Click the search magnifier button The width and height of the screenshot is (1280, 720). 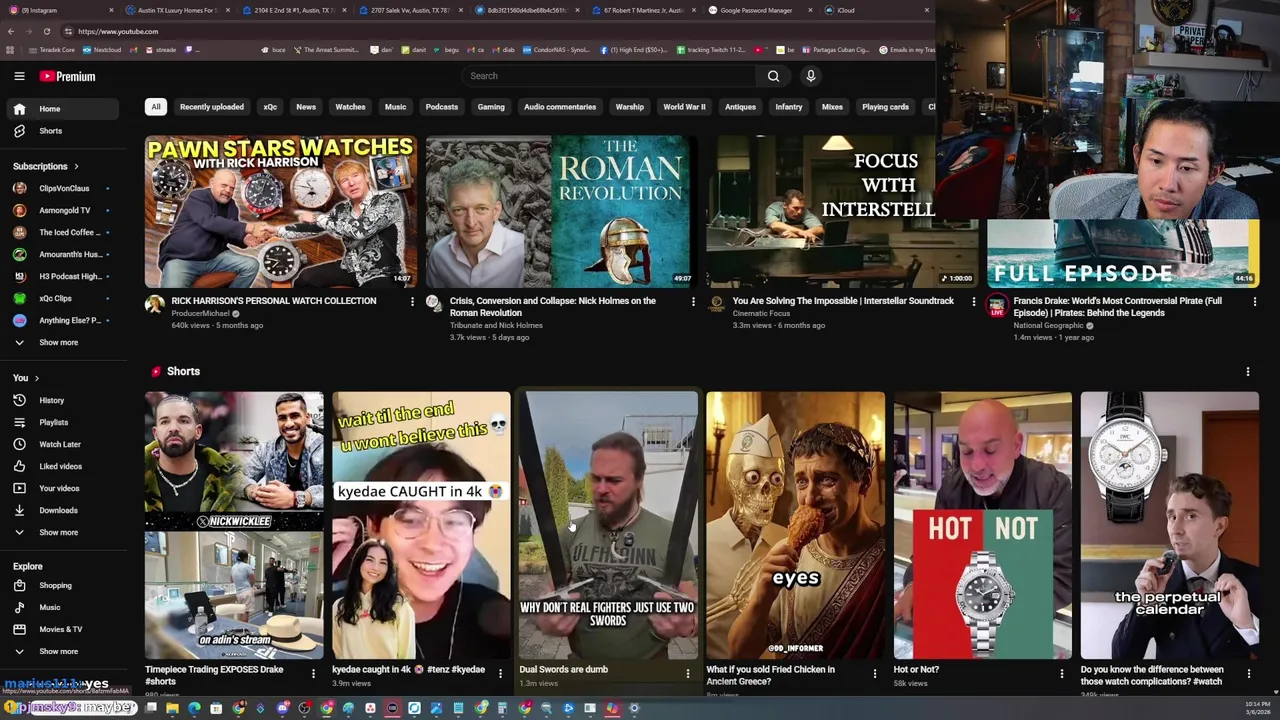point(773,76)
